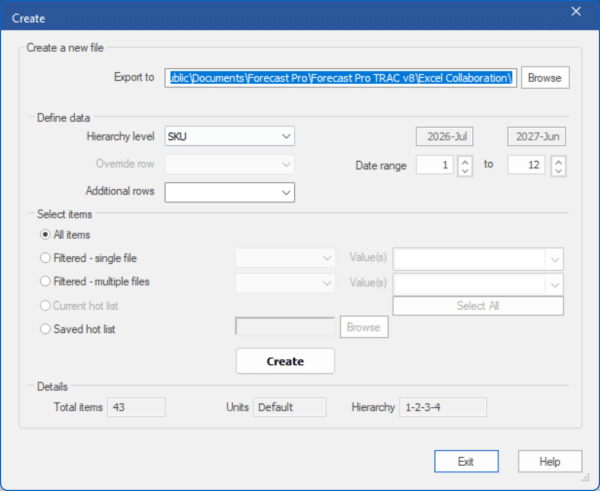The image size is (600, 491).
Task: Click the Date range start field
Action: [434, 165]
